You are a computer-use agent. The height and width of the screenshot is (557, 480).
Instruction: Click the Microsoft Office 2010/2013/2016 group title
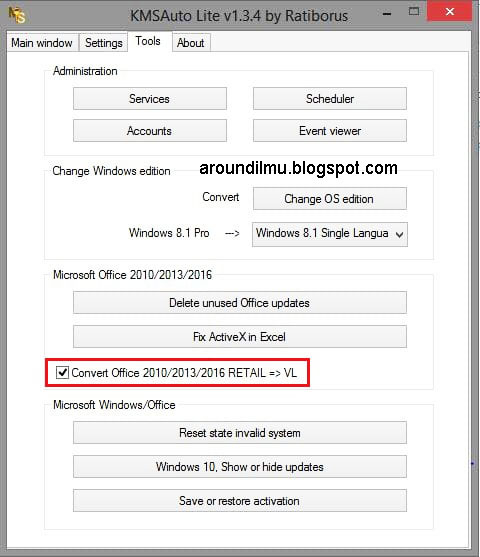click(x=133, y=275)
